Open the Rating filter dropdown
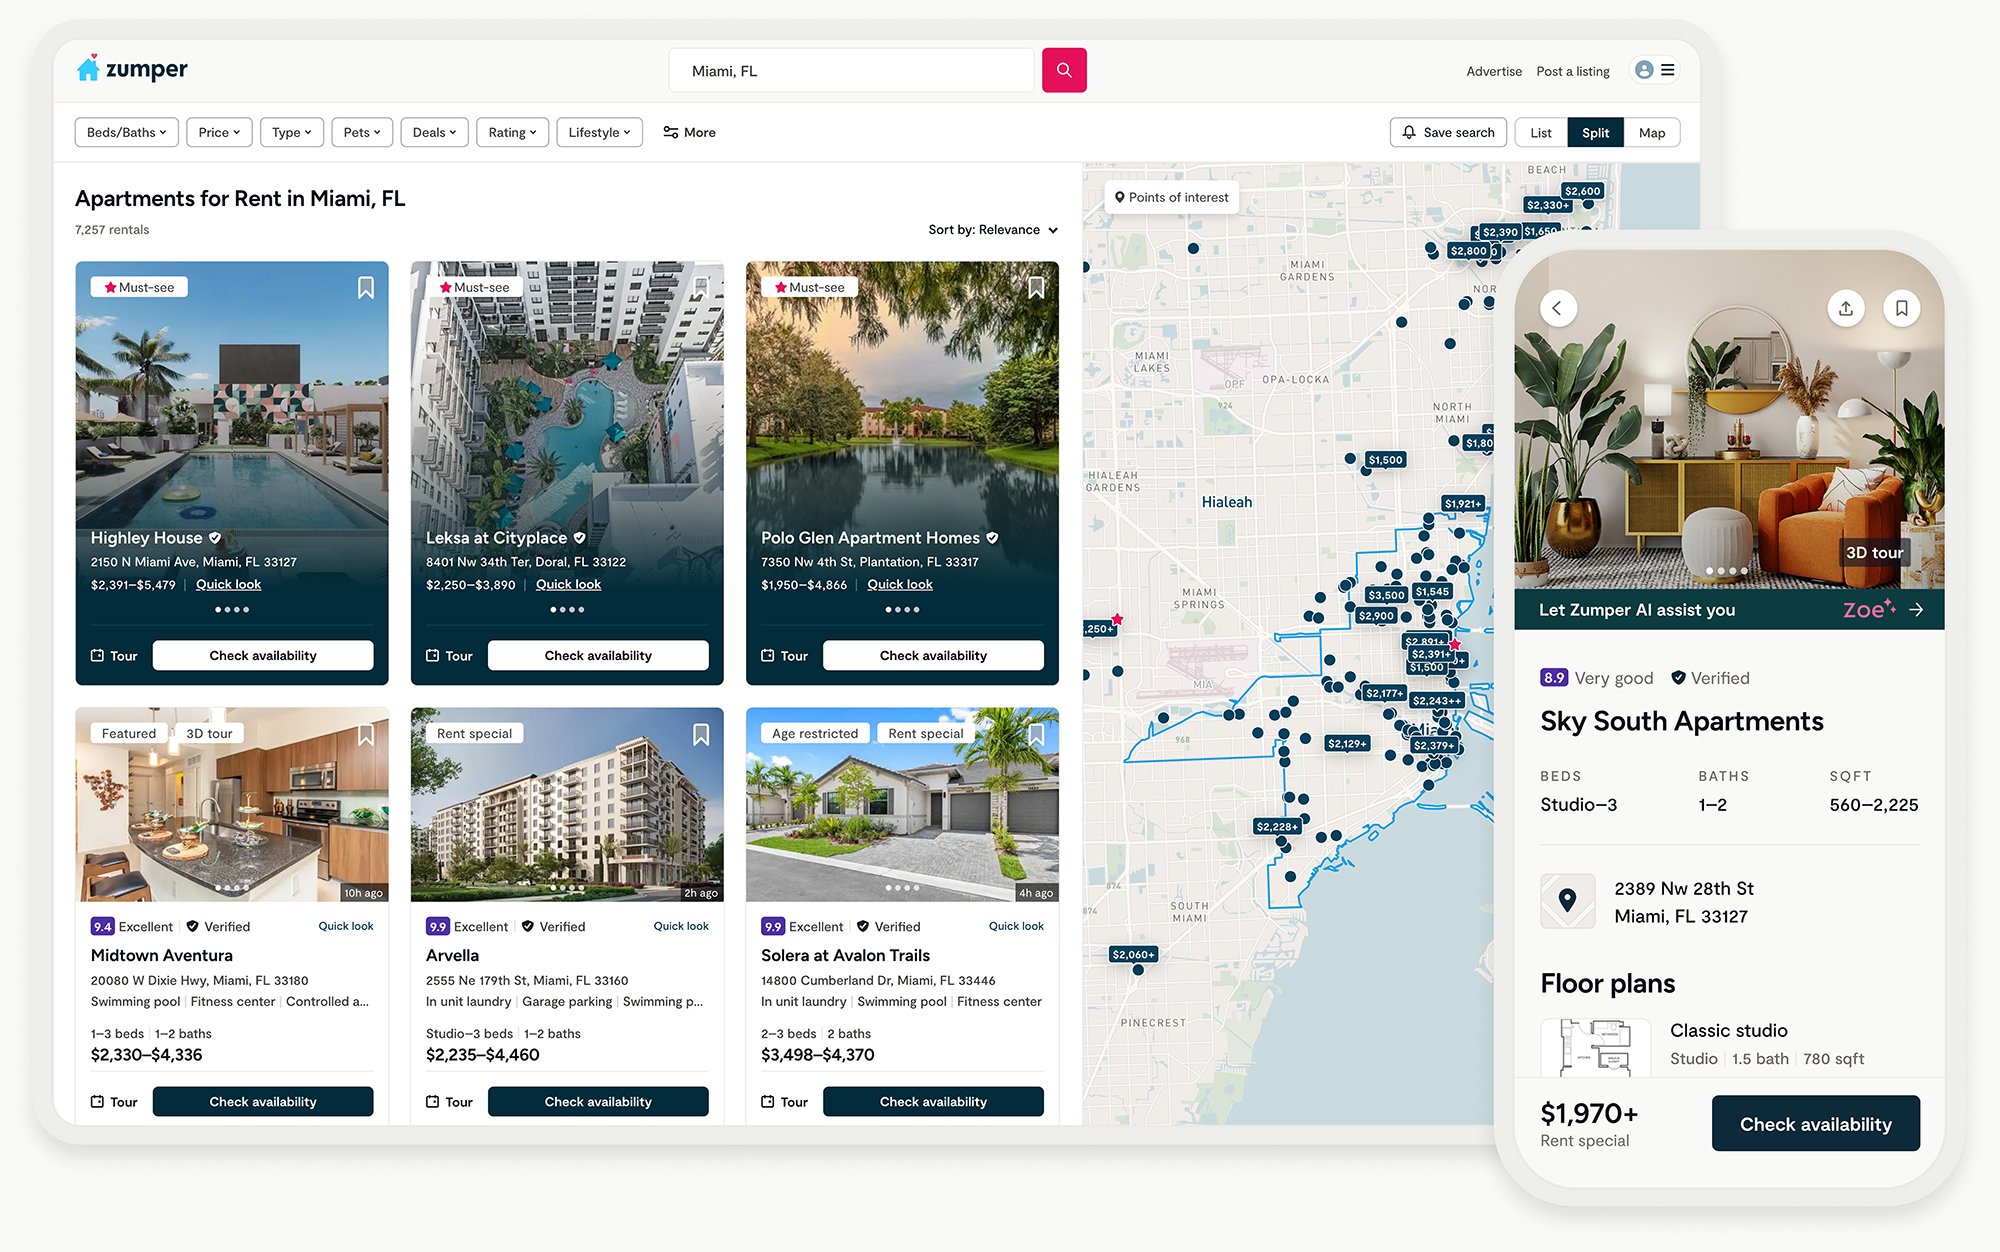 pyautogui.click(x=513, y=132)
